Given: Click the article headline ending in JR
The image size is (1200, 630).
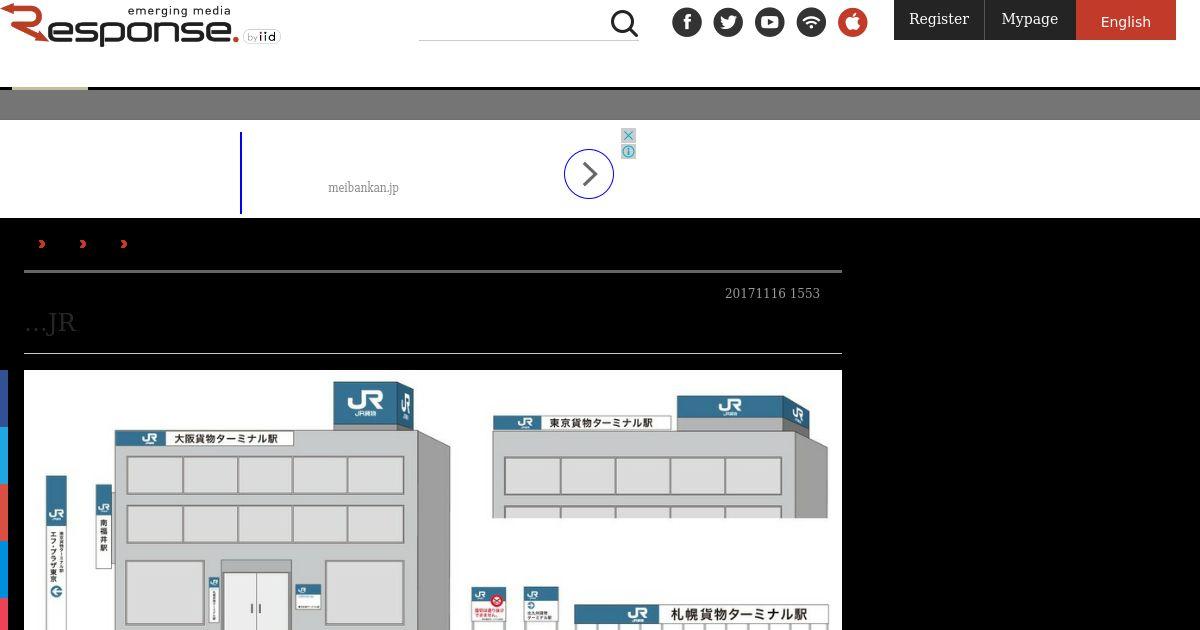Looking at the screenshot, I should [50, 322].
